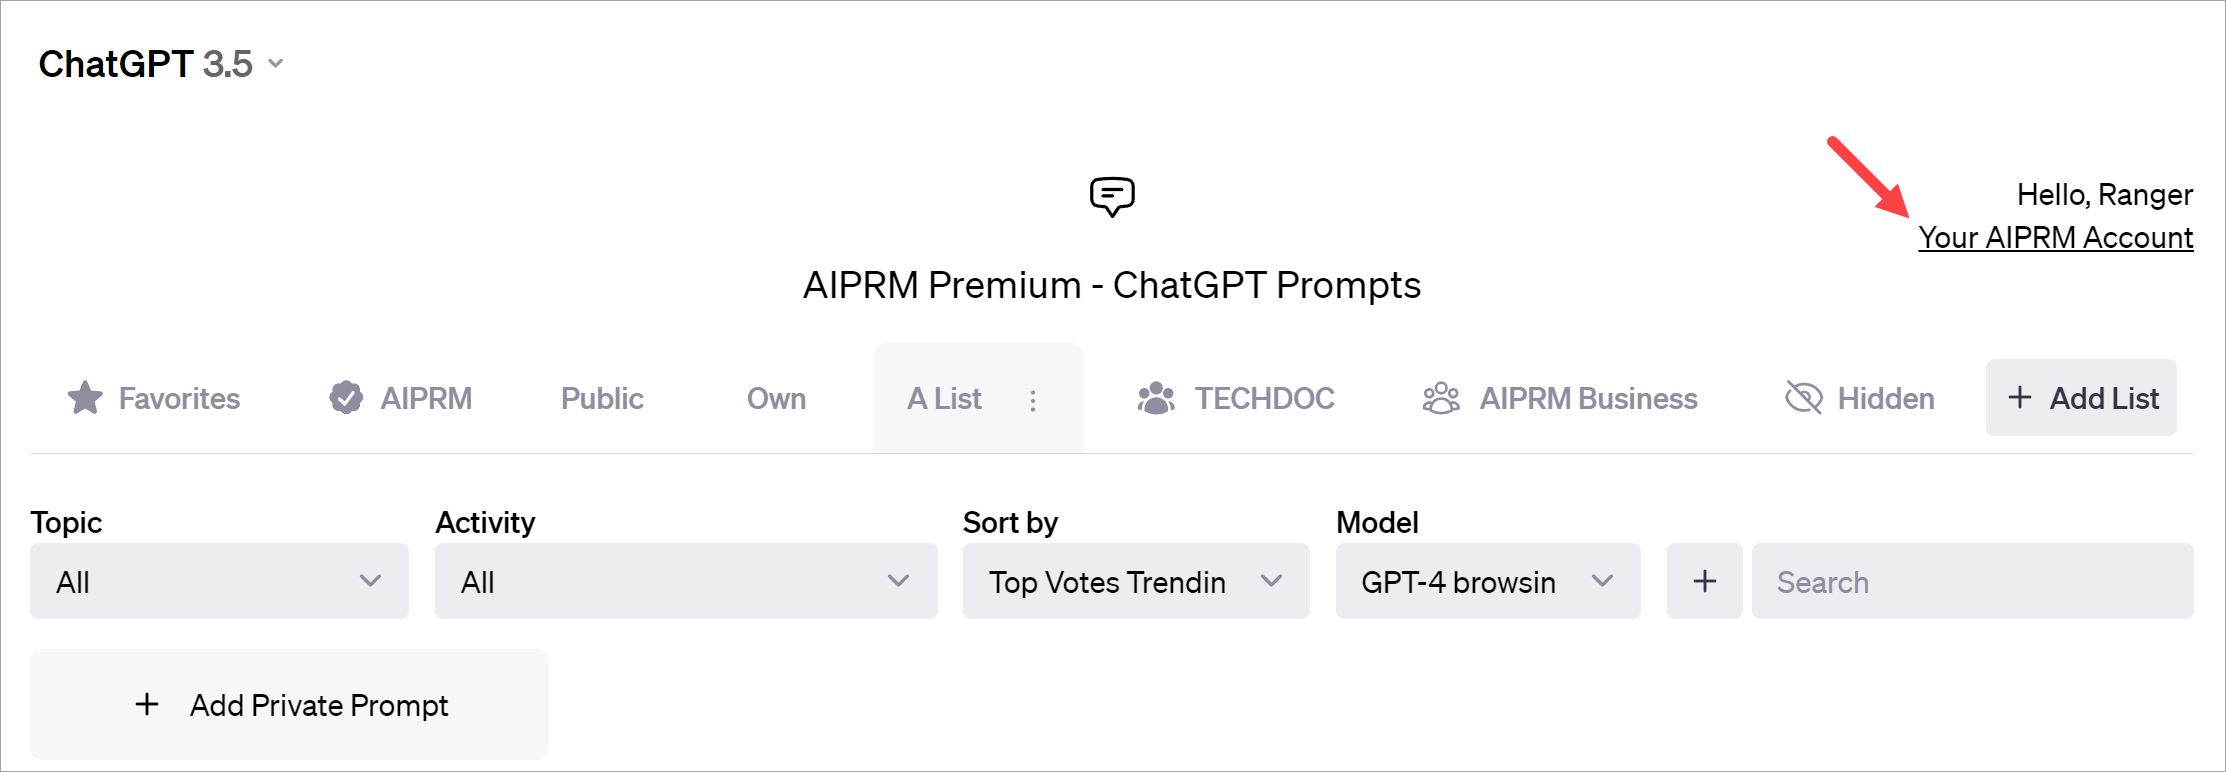The height and width of the screenshot is (772, 2226).
Task: Open the Model dropdown showing GPT-4 browsing
Action: pyautogui.click(x=1488, y=581)
